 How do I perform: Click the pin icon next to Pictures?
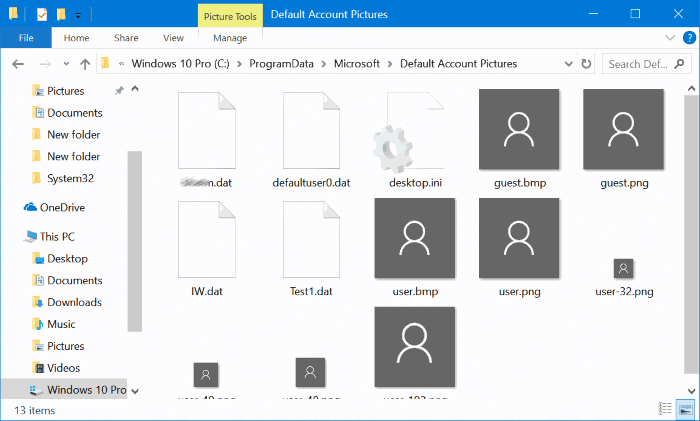coord(119,91)
